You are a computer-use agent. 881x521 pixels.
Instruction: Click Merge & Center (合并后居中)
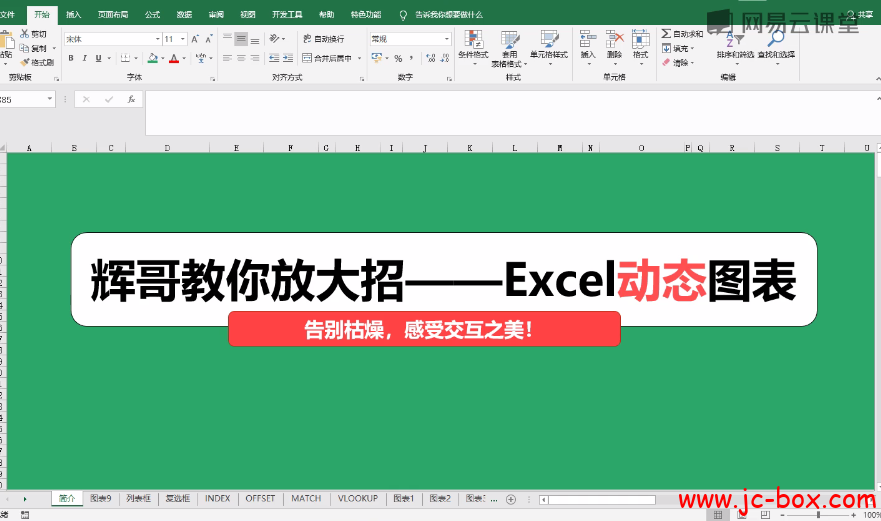pos(327,58)
